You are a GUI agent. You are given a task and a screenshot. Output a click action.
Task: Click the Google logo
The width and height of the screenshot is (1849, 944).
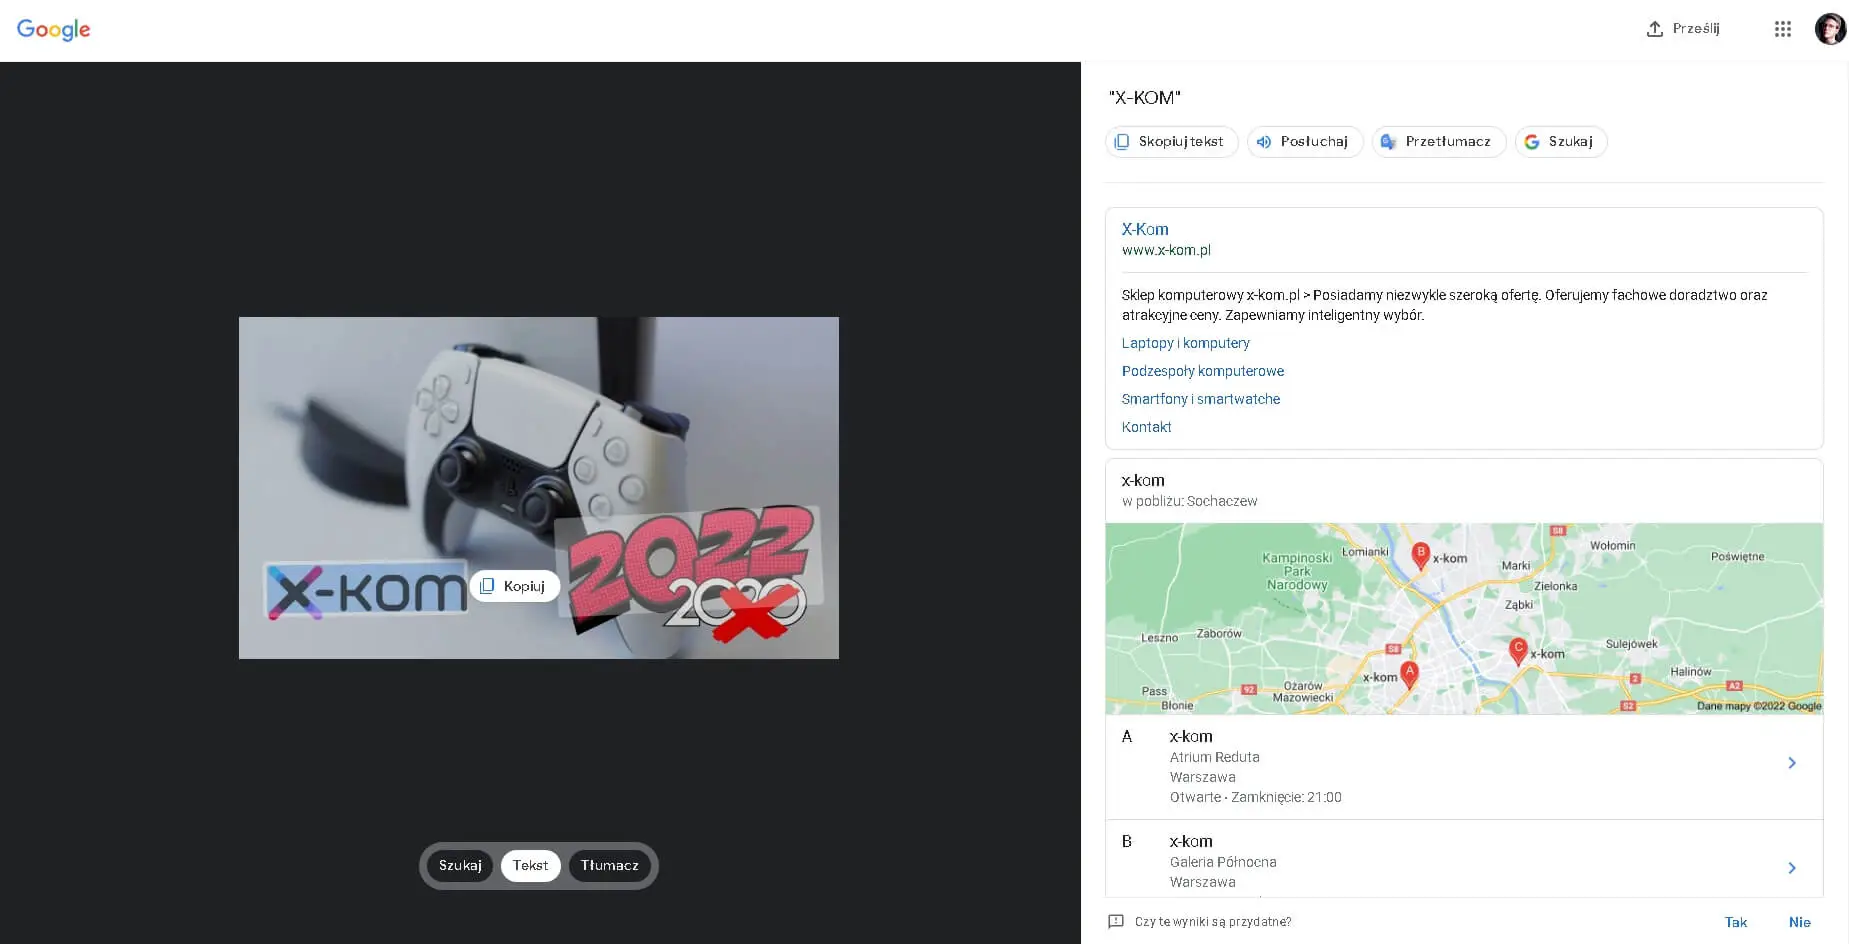pos(53,29)
